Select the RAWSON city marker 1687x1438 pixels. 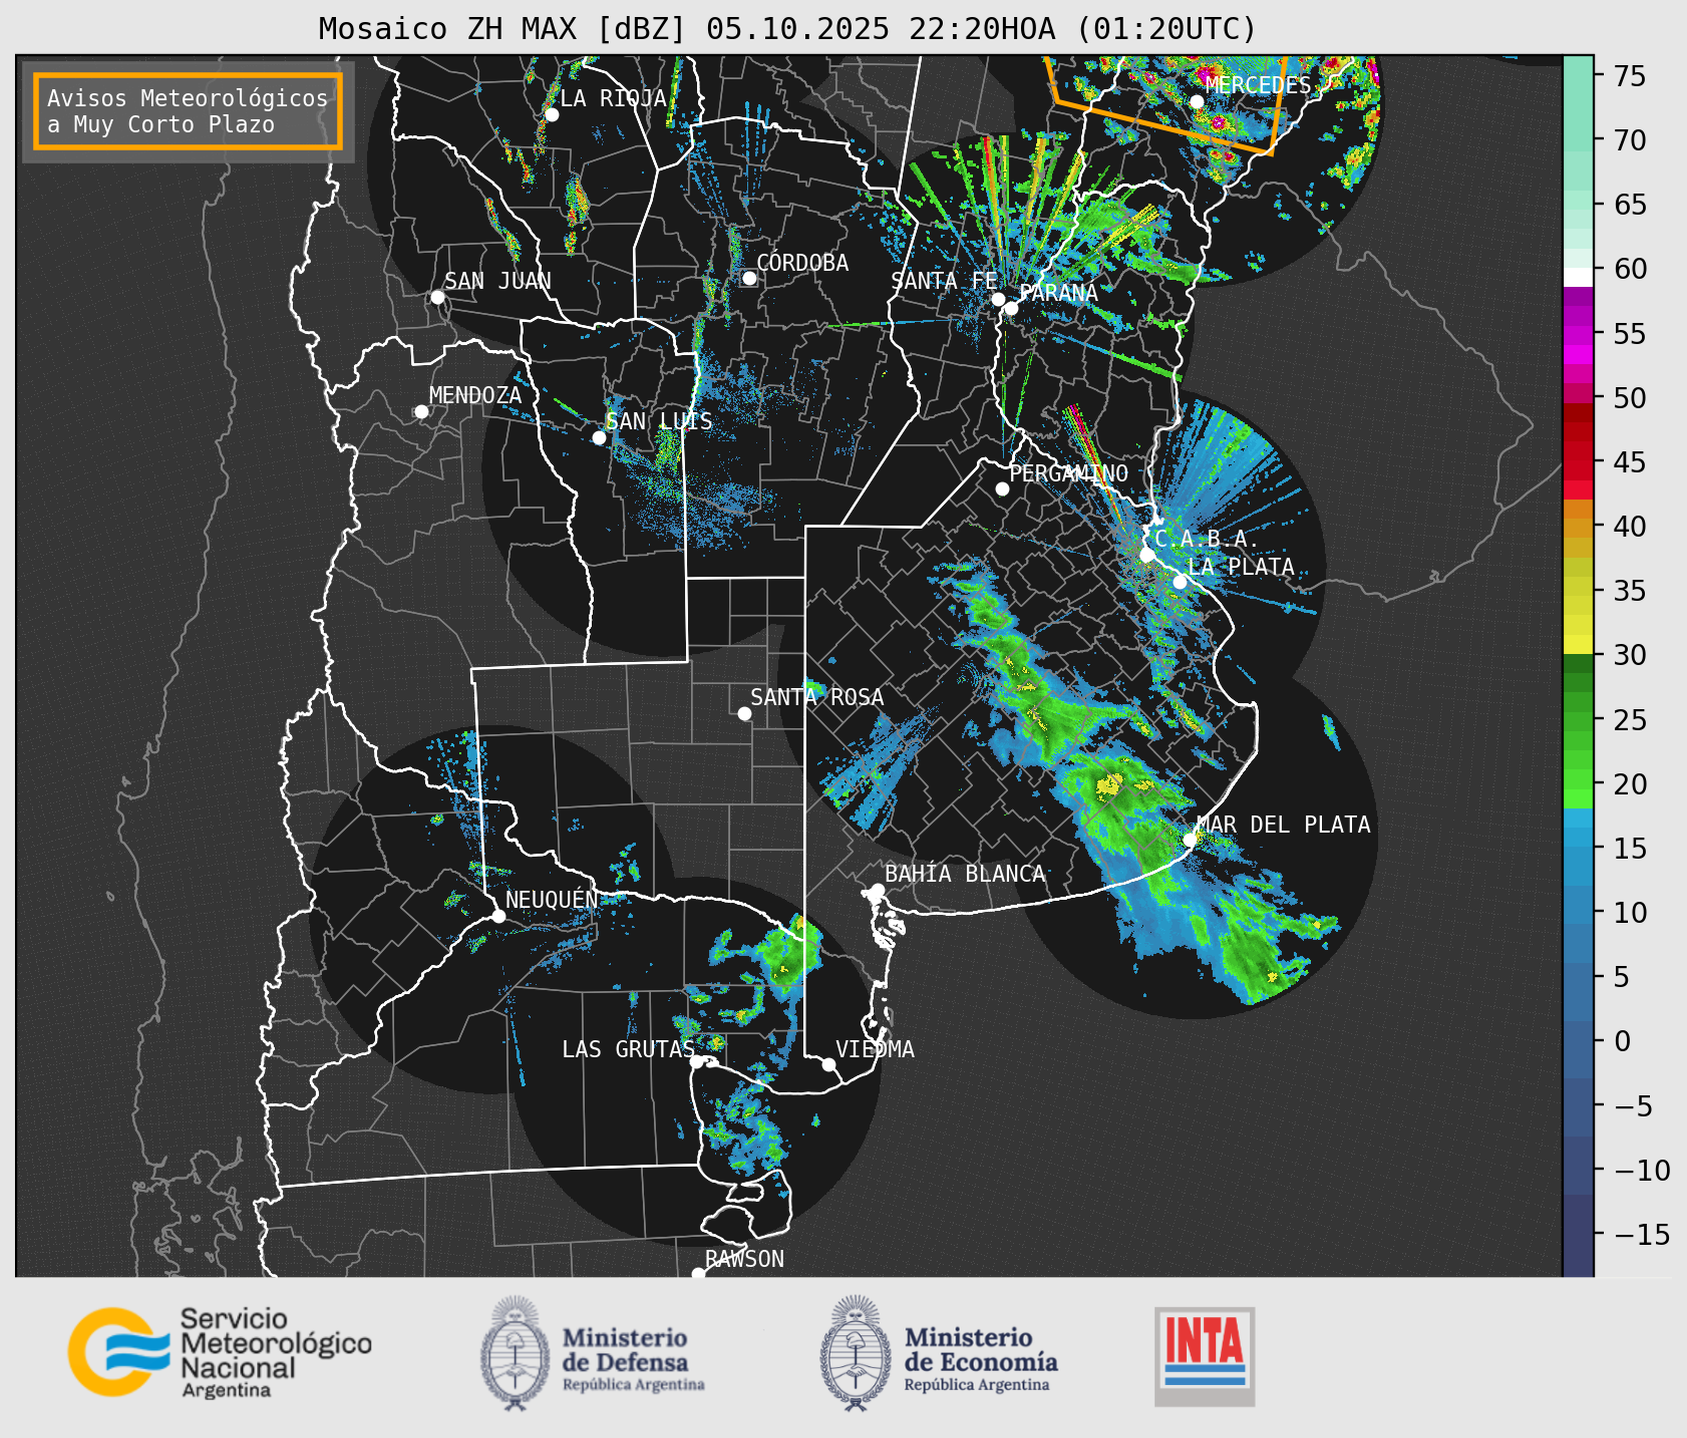tap(698, 1274)
